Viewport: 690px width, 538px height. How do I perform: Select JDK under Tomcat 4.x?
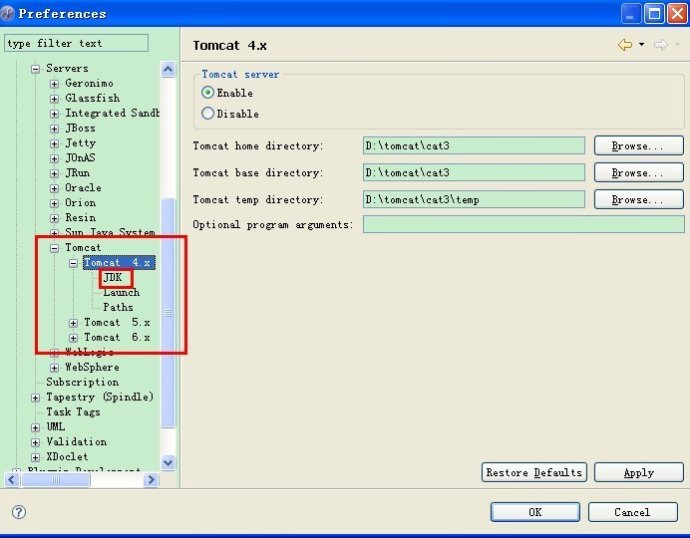pos(113,278)
